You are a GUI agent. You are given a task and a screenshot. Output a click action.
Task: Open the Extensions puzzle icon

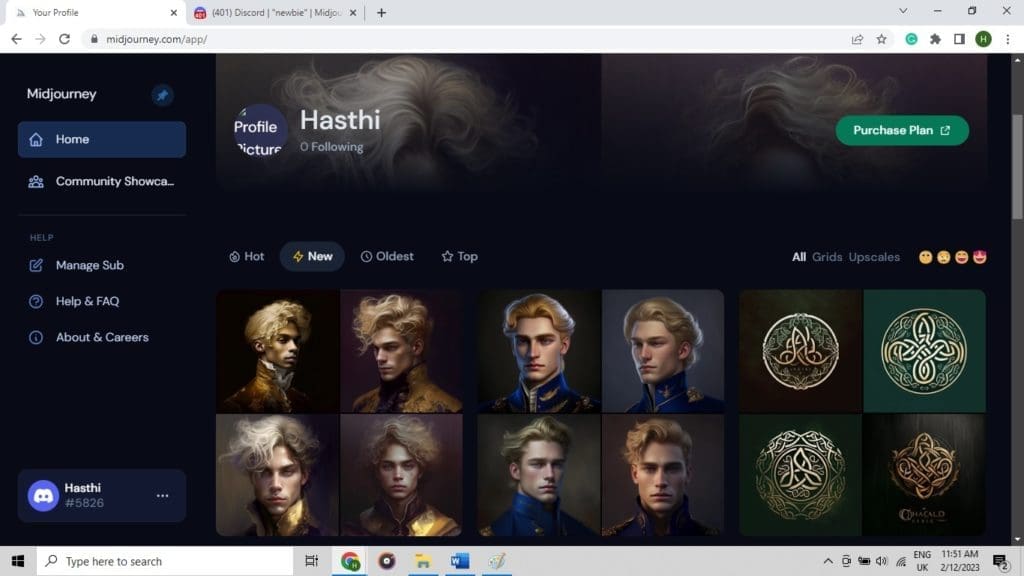click(x=935, y=39)
